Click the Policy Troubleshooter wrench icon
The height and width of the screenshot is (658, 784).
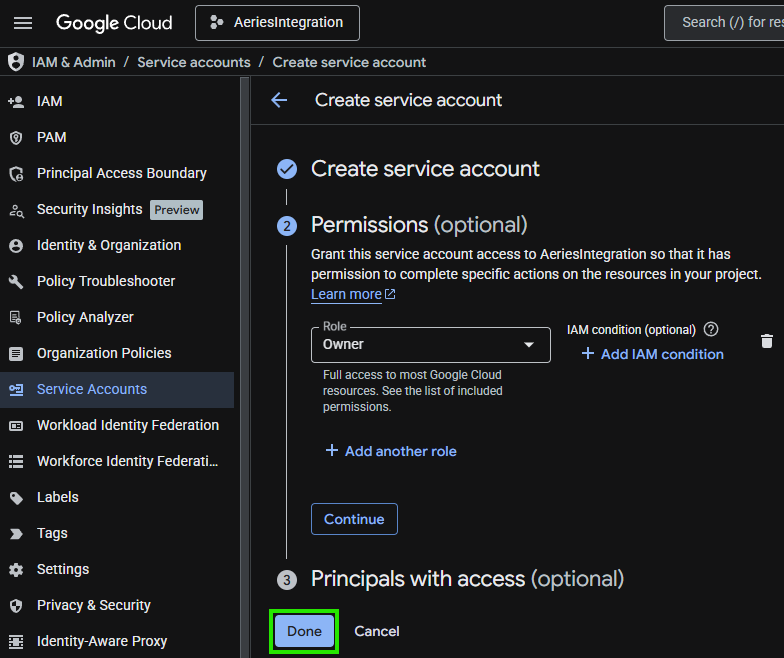tap(16, 282)
